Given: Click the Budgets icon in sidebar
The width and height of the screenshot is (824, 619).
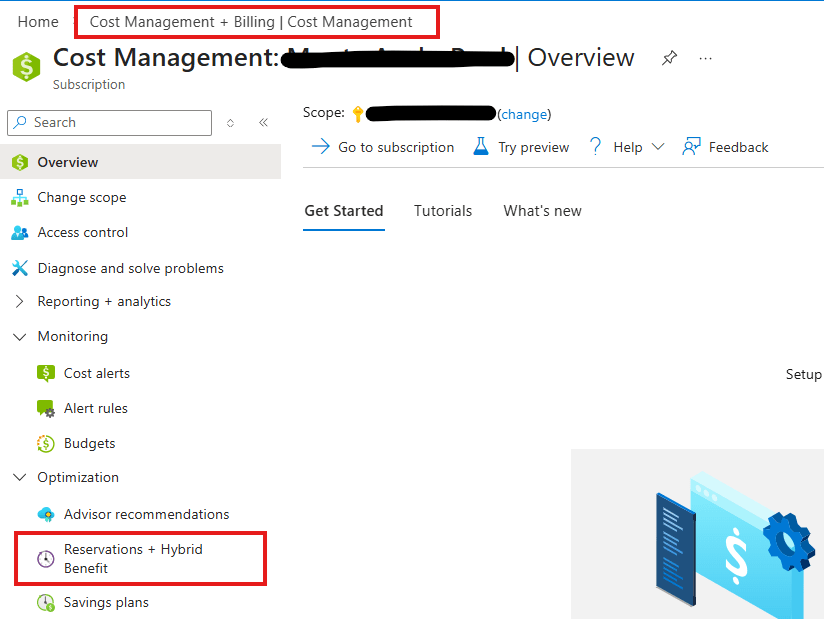Looking at the screenshot, I should point(45,444).
